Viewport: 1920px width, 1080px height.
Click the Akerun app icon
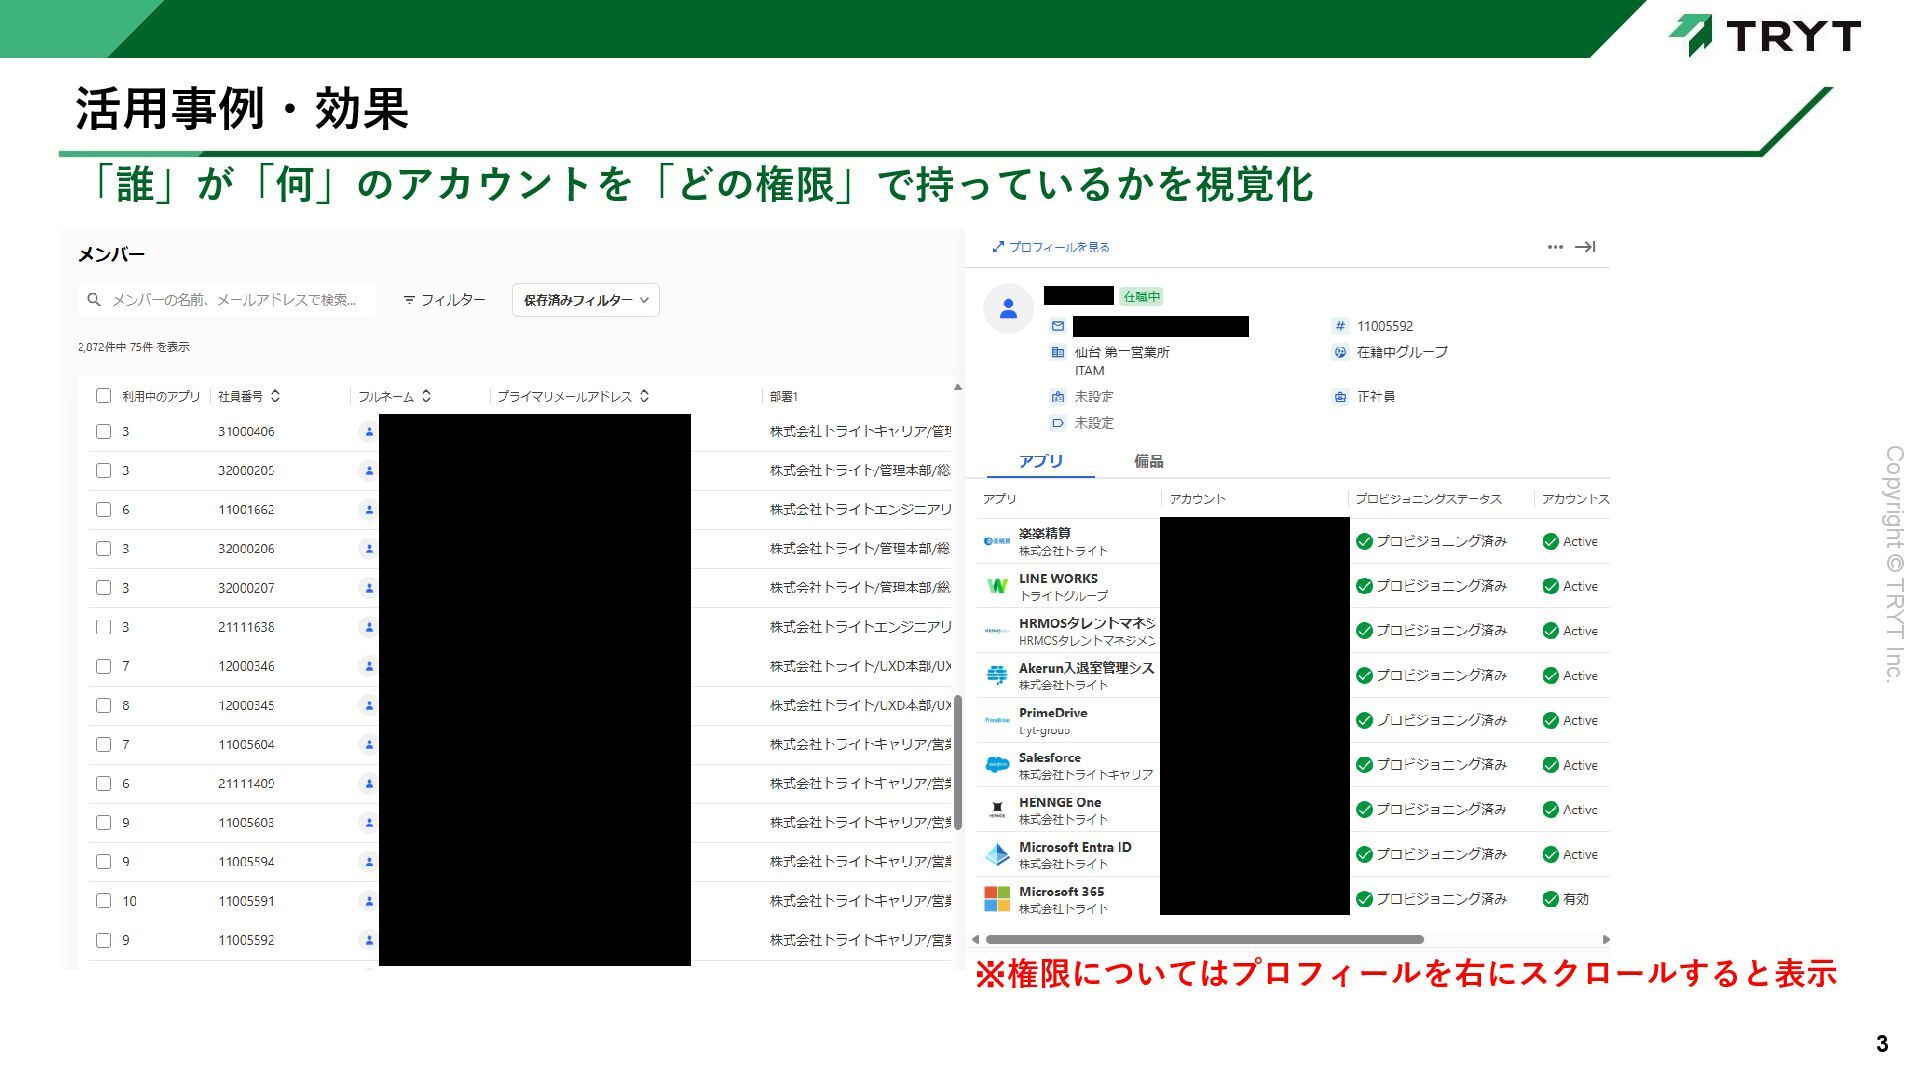click(x=997, y=675)
